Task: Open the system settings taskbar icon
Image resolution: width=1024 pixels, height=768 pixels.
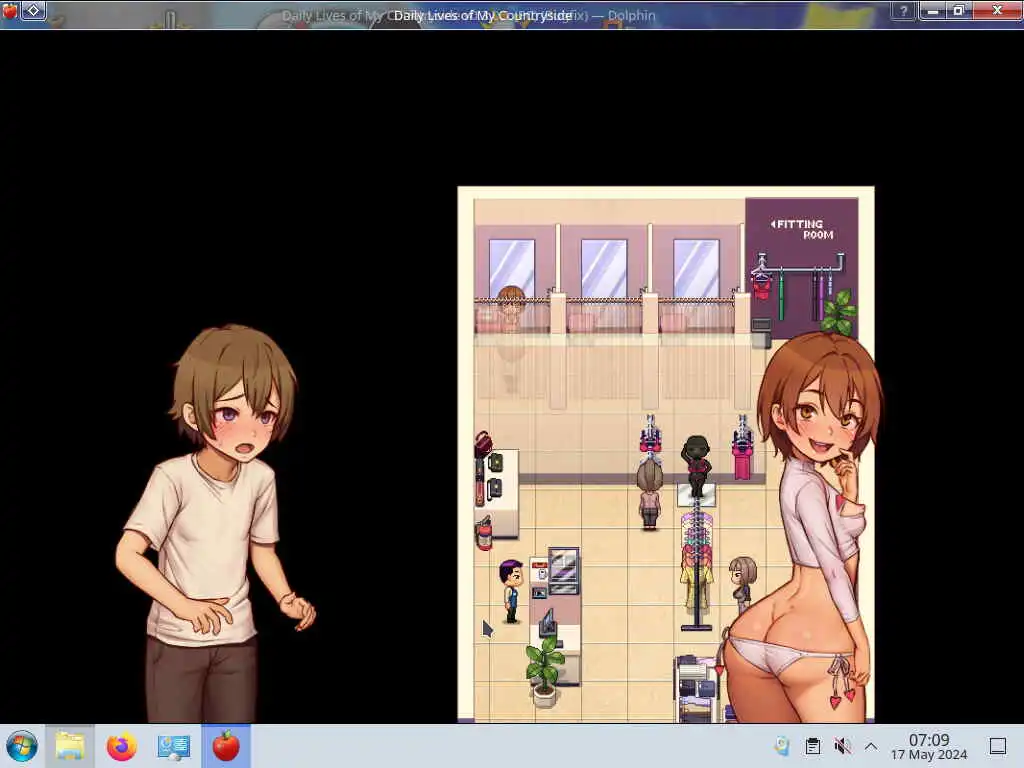Action: pos(174,746)
